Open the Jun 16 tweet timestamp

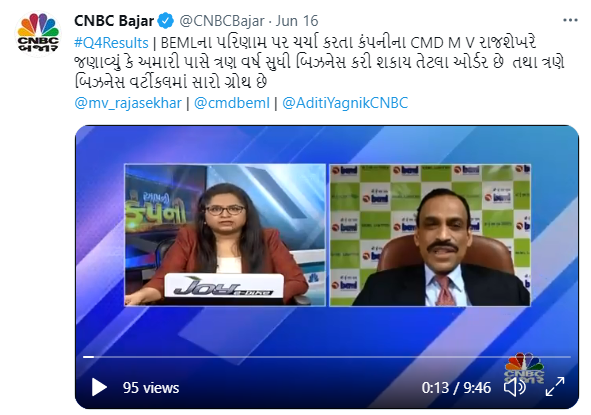[297, 21]
